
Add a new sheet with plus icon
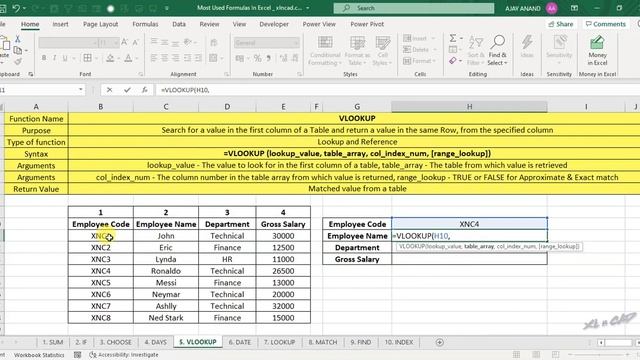[440, 342]
